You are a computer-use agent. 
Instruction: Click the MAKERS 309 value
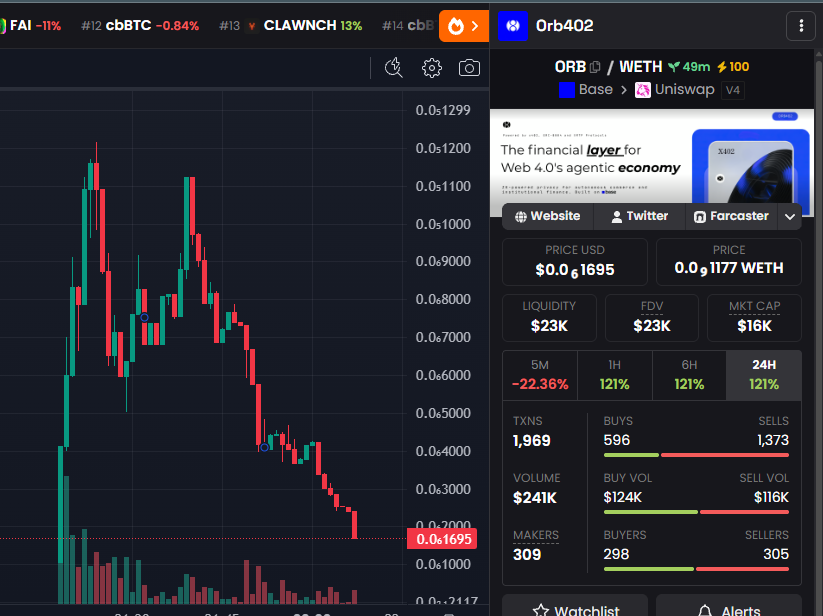coord(526,555)
